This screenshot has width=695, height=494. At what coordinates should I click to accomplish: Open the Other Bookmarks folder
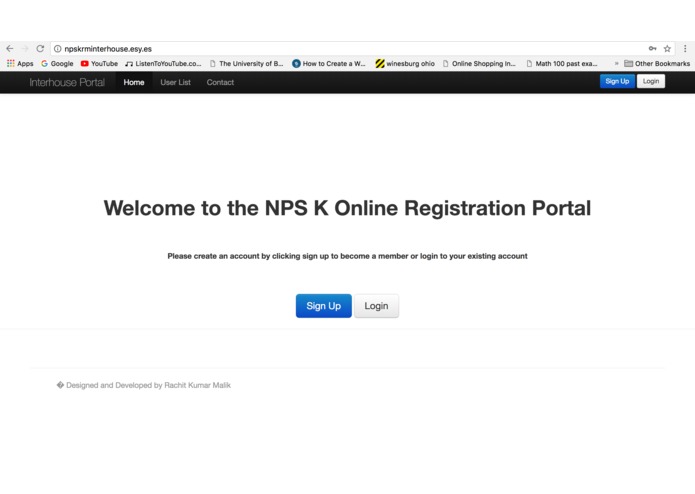click(657, 64)
